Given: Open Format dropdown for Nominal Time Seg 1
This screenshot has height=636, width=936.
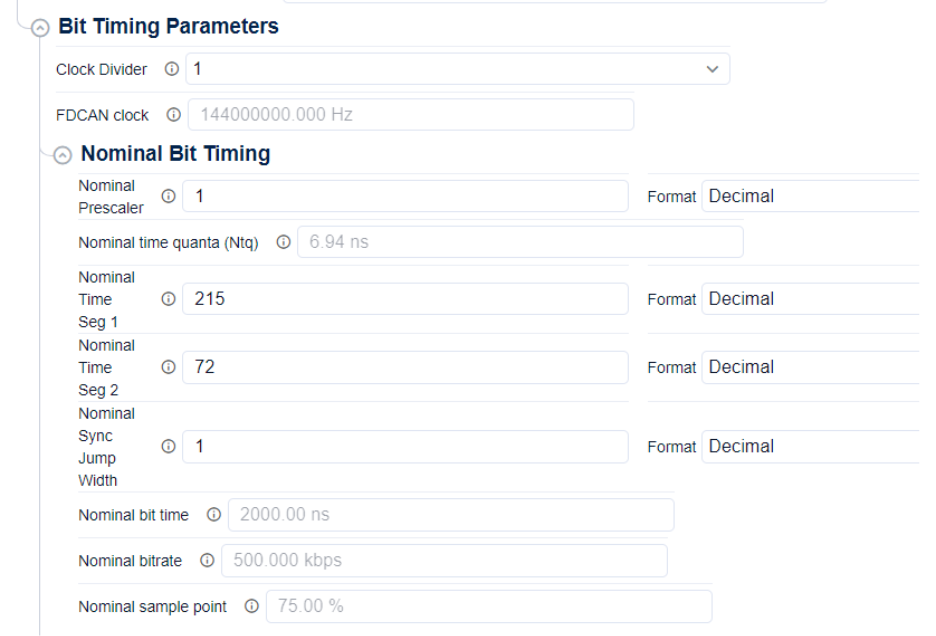Looking at the screenshot, I should pos(812,298).
